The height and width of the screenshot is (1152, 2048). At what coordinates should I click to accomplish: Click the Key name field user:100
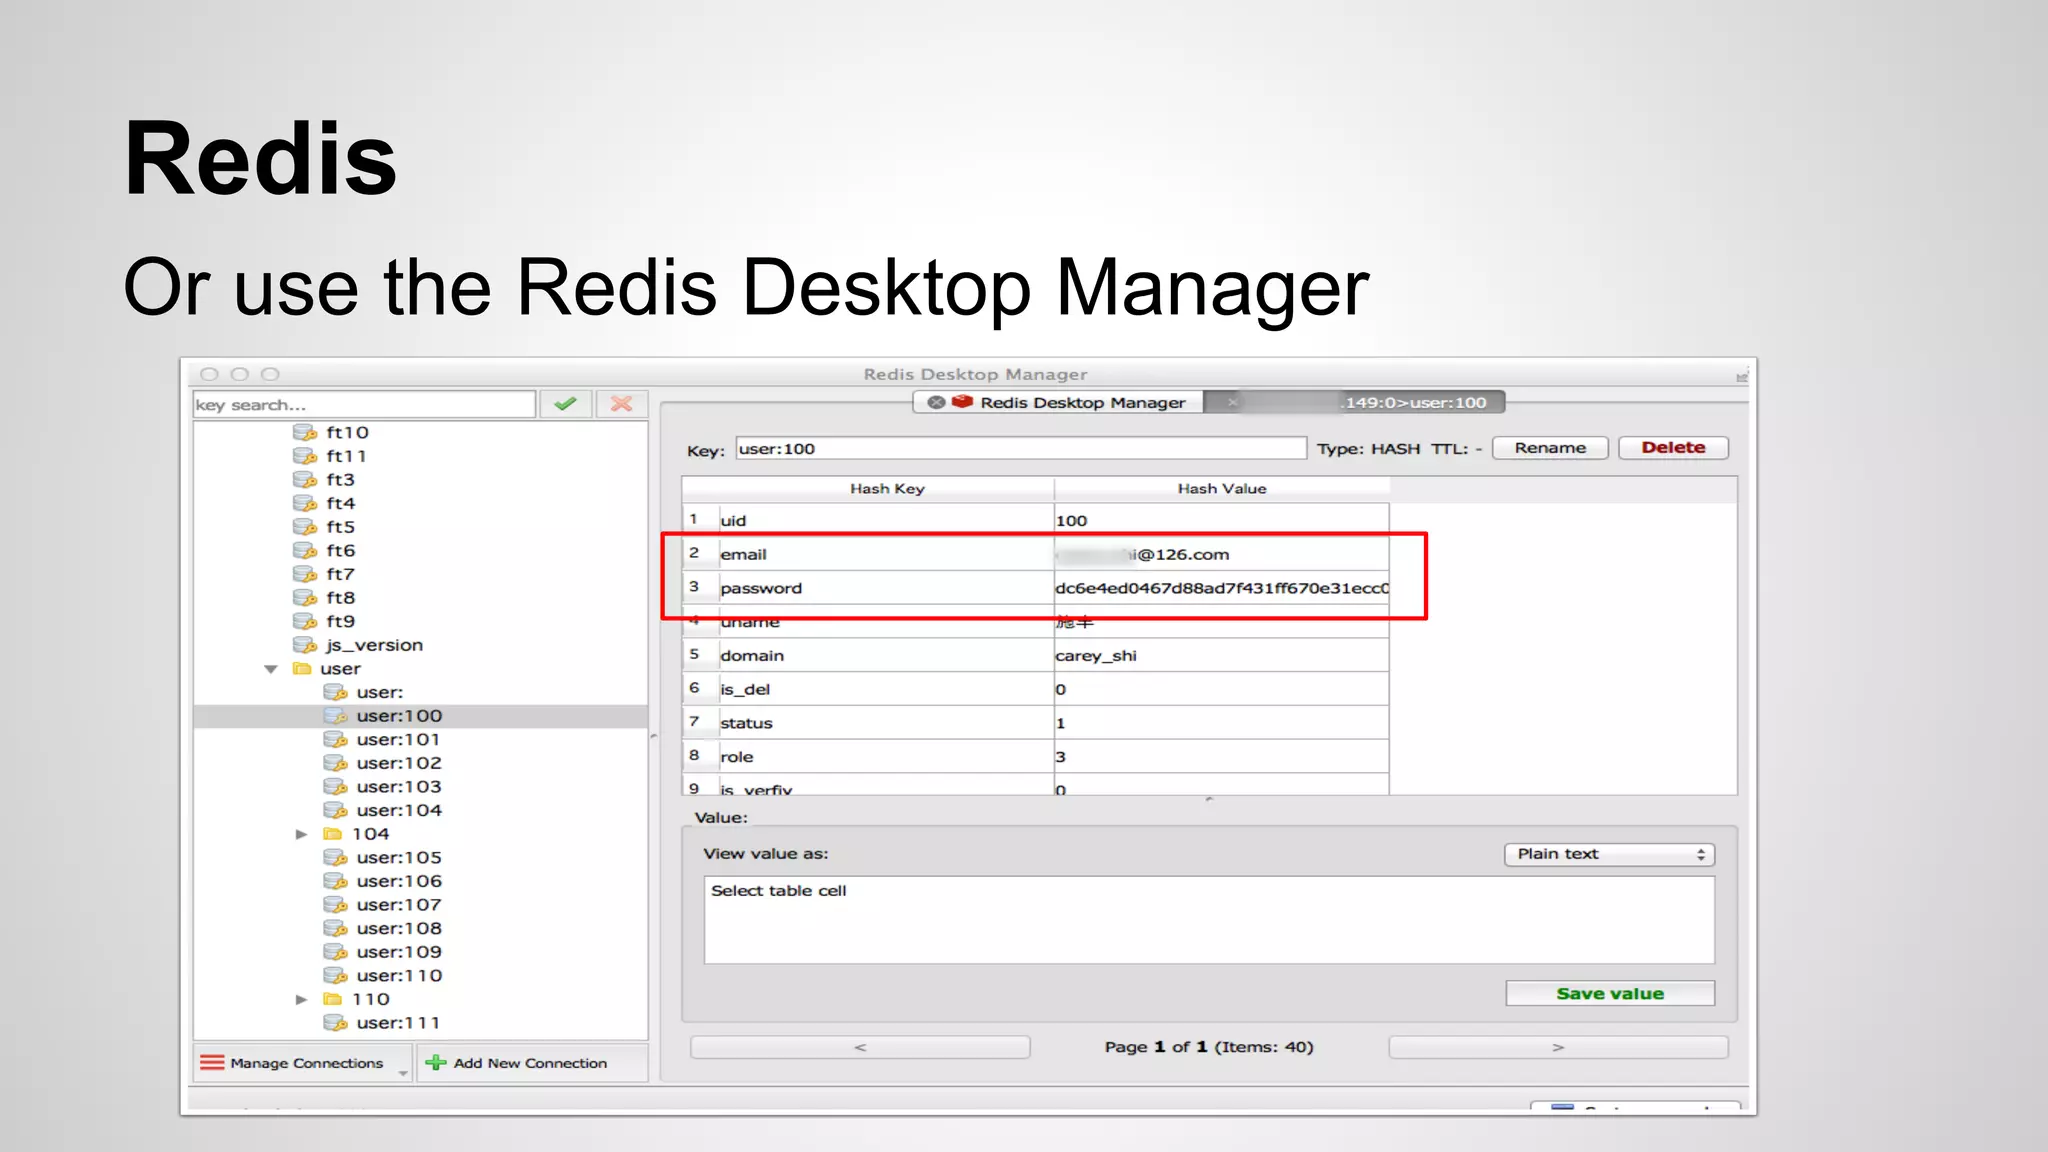(1021, 449)
